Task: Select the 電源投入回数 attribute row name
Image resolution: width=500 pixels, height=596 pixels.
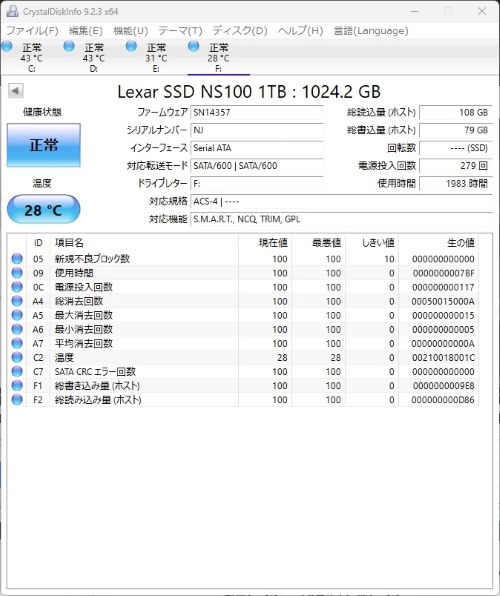Action: click(x=84, y=287)
